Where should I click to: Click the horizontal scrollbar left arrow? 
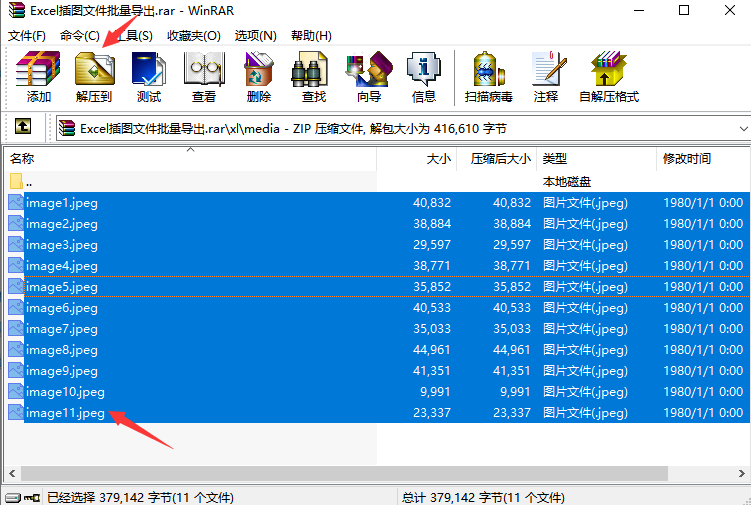[x=12, y=473]
